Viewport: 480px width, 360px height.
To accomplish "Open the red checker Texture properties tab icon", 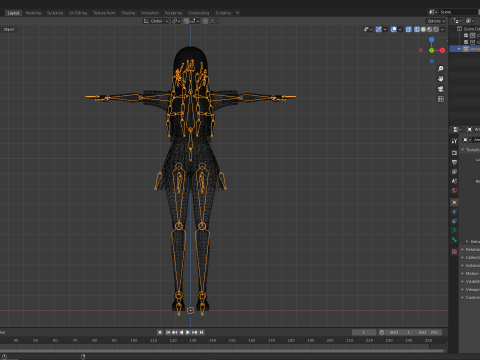I will [454, 252].
